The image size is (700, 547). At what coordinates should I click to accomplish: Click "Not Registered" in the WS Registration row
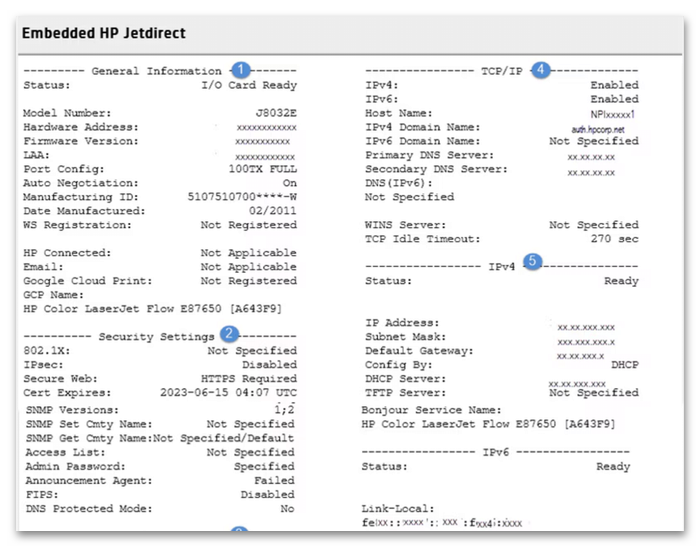pos(249,225)
